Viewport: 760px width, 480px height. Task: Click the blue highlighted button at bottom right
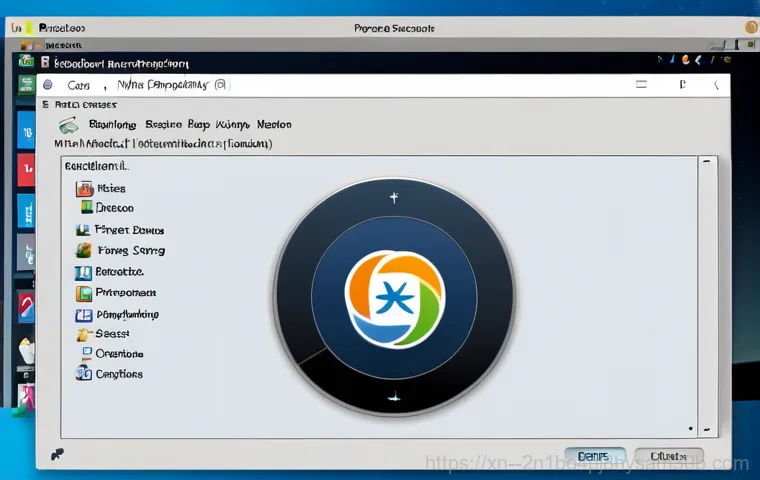pos(595,456)
